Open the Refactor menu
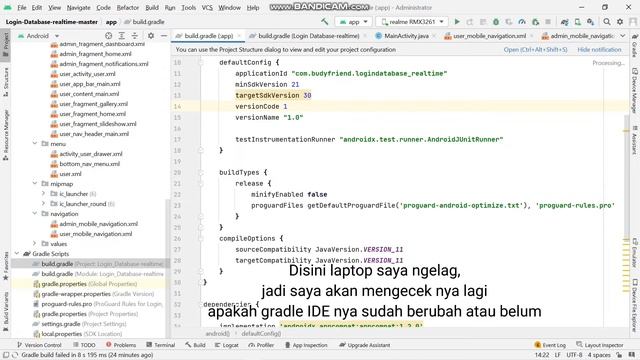 tap(128, 7)
